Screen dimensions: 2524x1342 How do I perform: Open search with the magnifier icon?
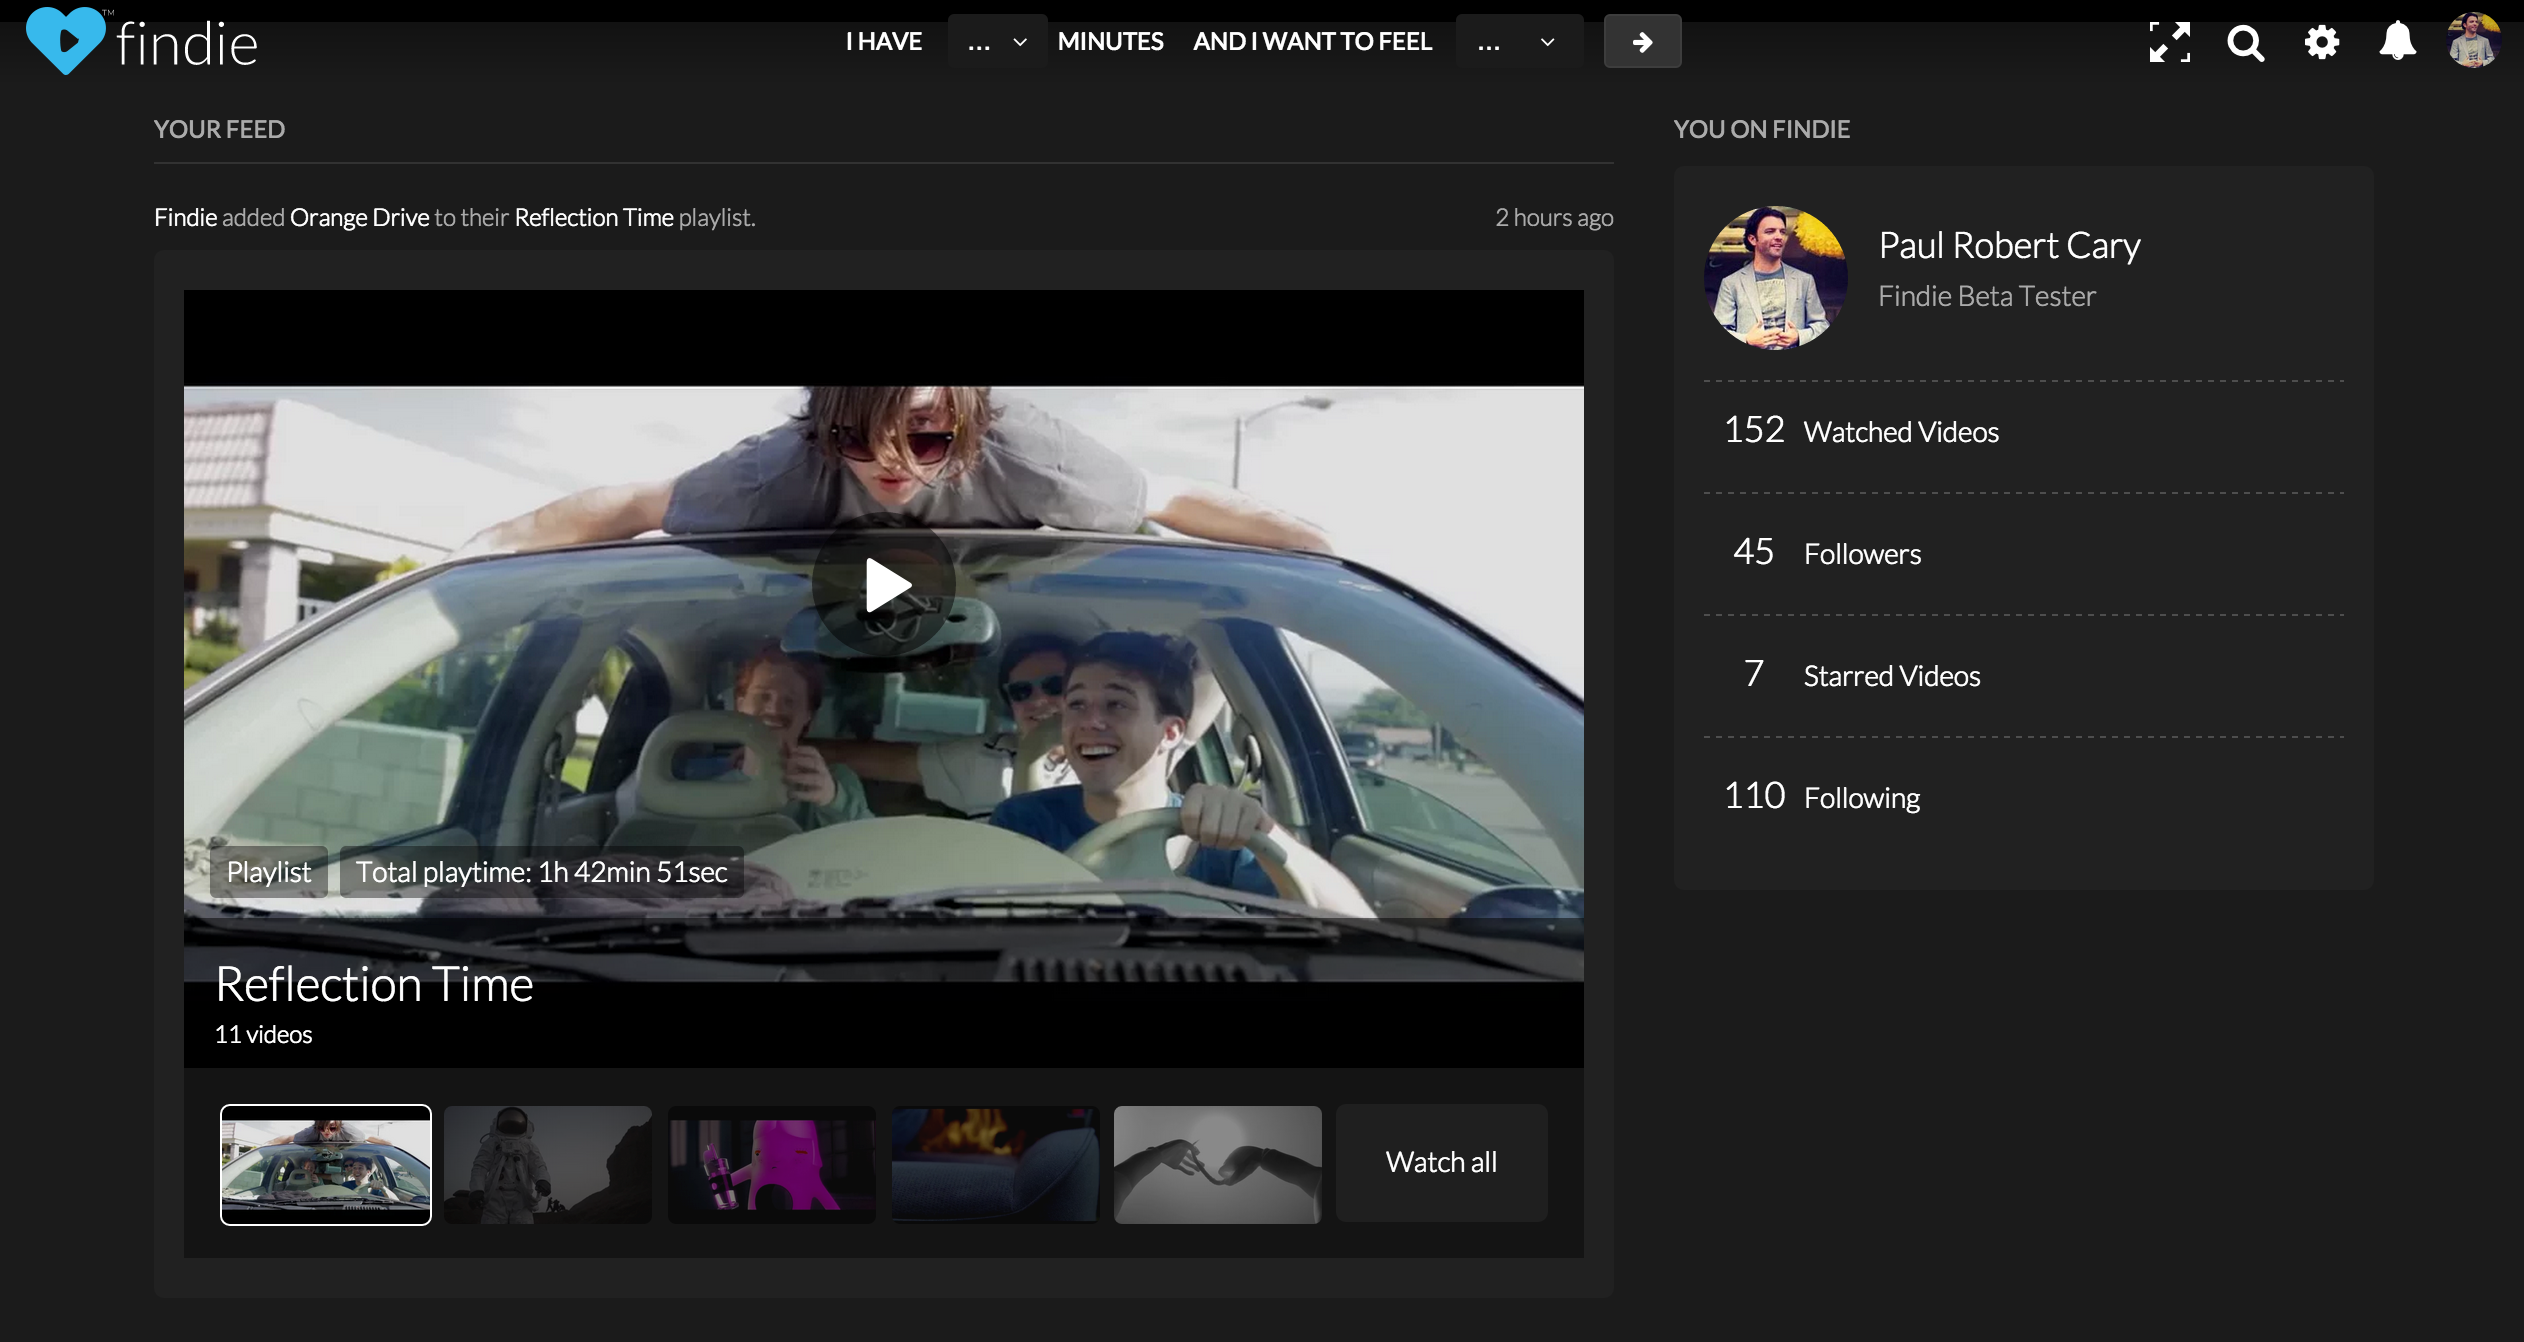2245,43
